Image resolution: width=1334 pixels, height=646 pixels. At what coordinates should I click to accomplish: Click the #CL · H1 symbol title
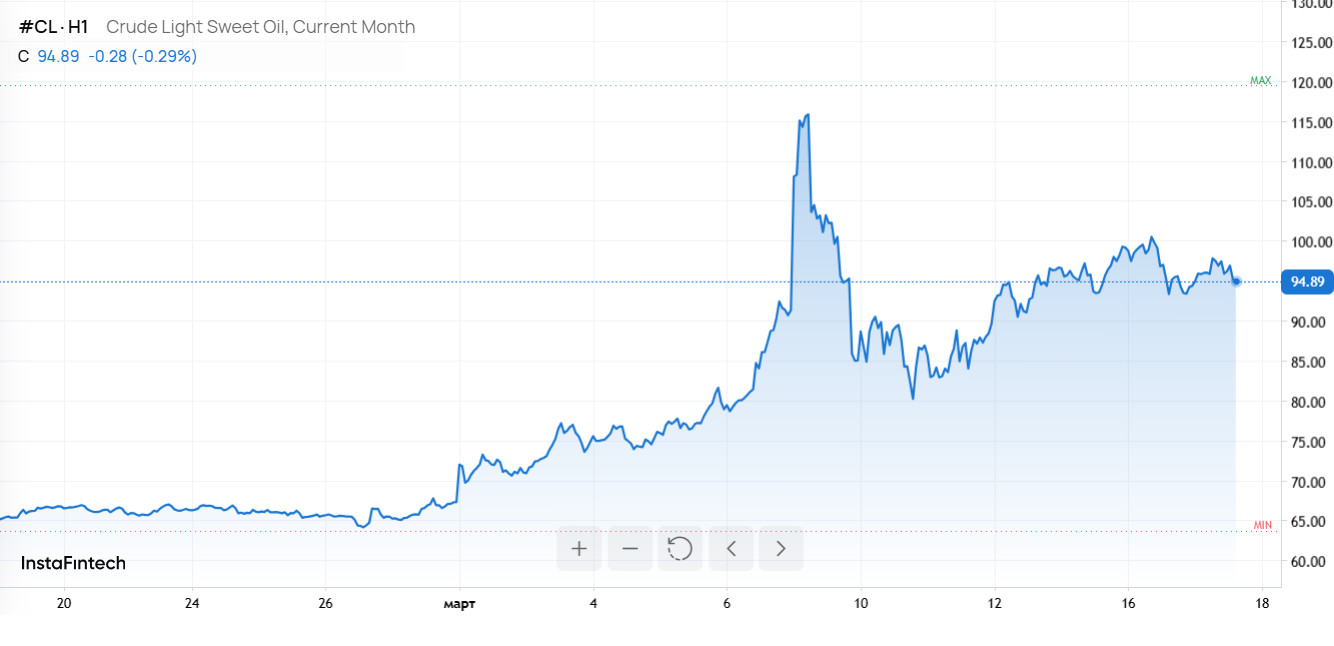pos(54,27)
